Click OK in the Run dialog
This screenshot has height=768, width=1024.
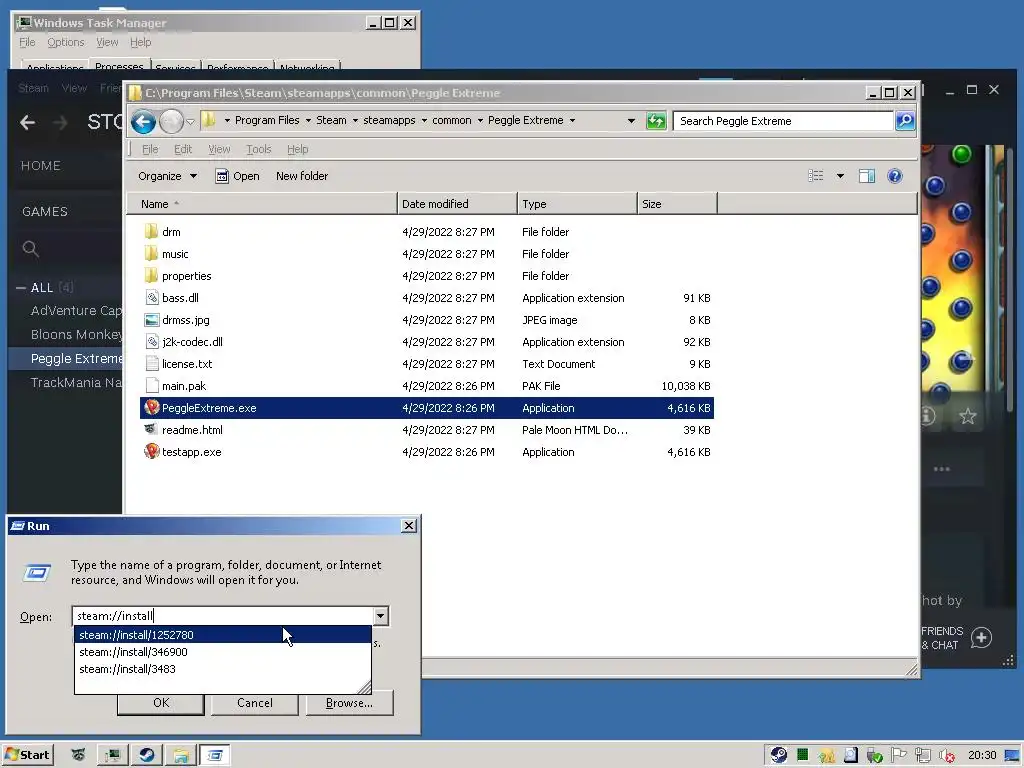[x=161, y=703]
